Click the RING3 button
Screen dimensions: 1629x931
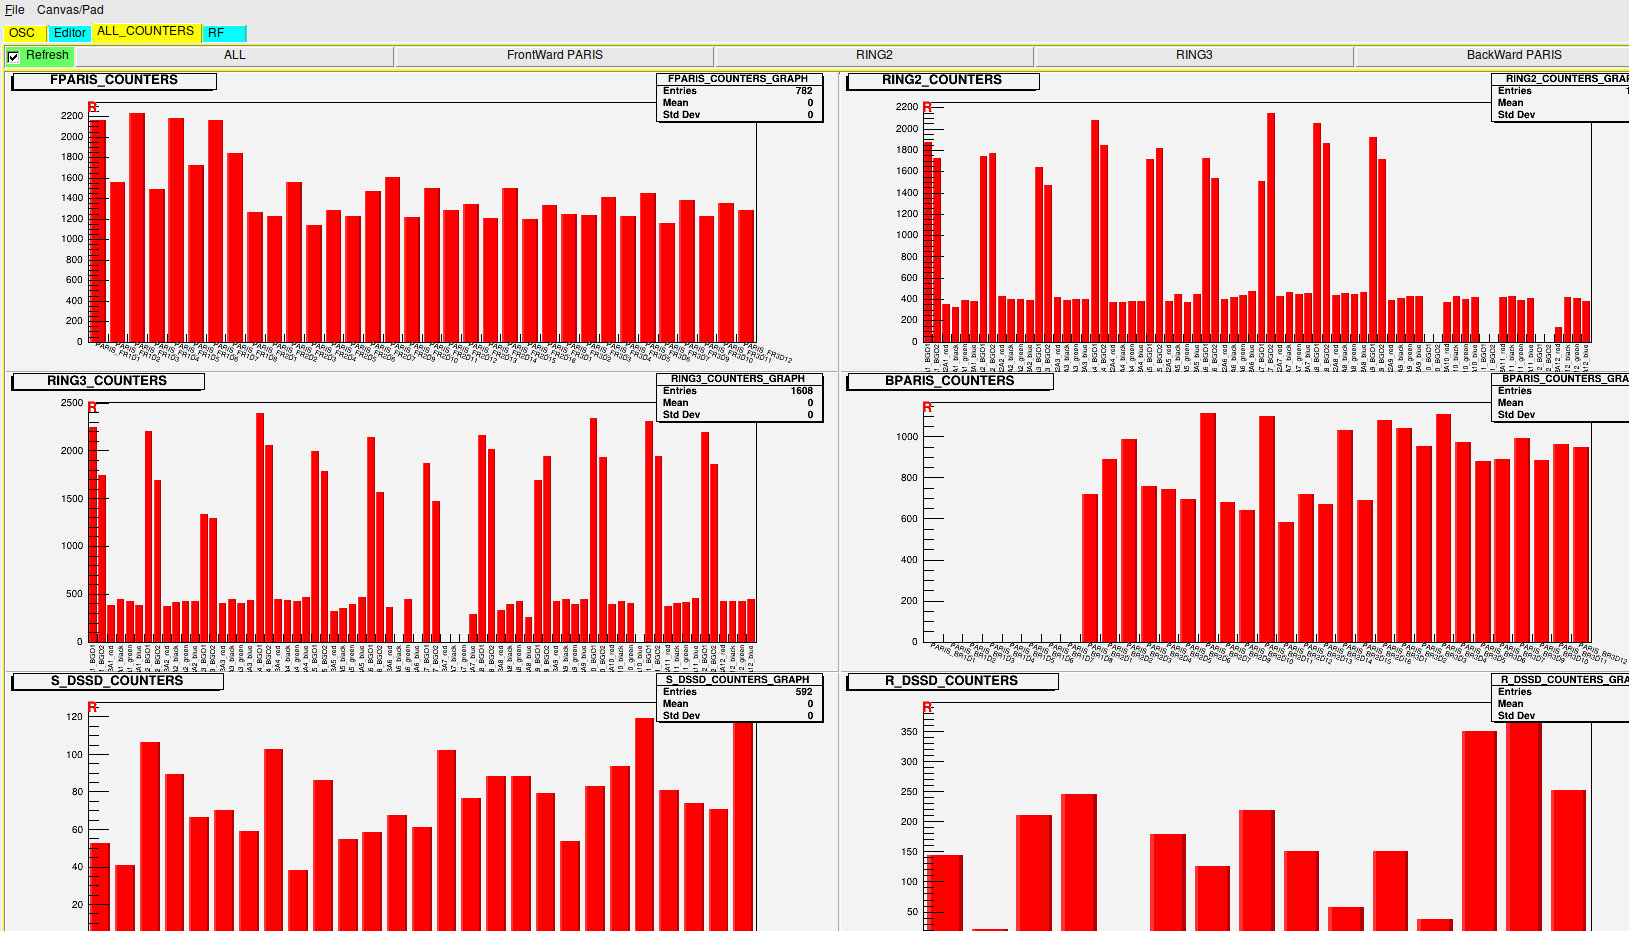pos(1193,56)
